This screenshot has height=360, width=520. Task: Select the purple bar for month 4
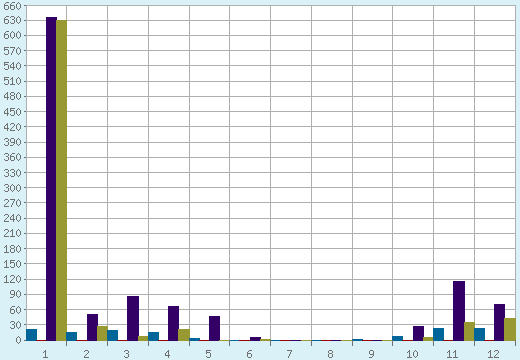pos(173,323)
